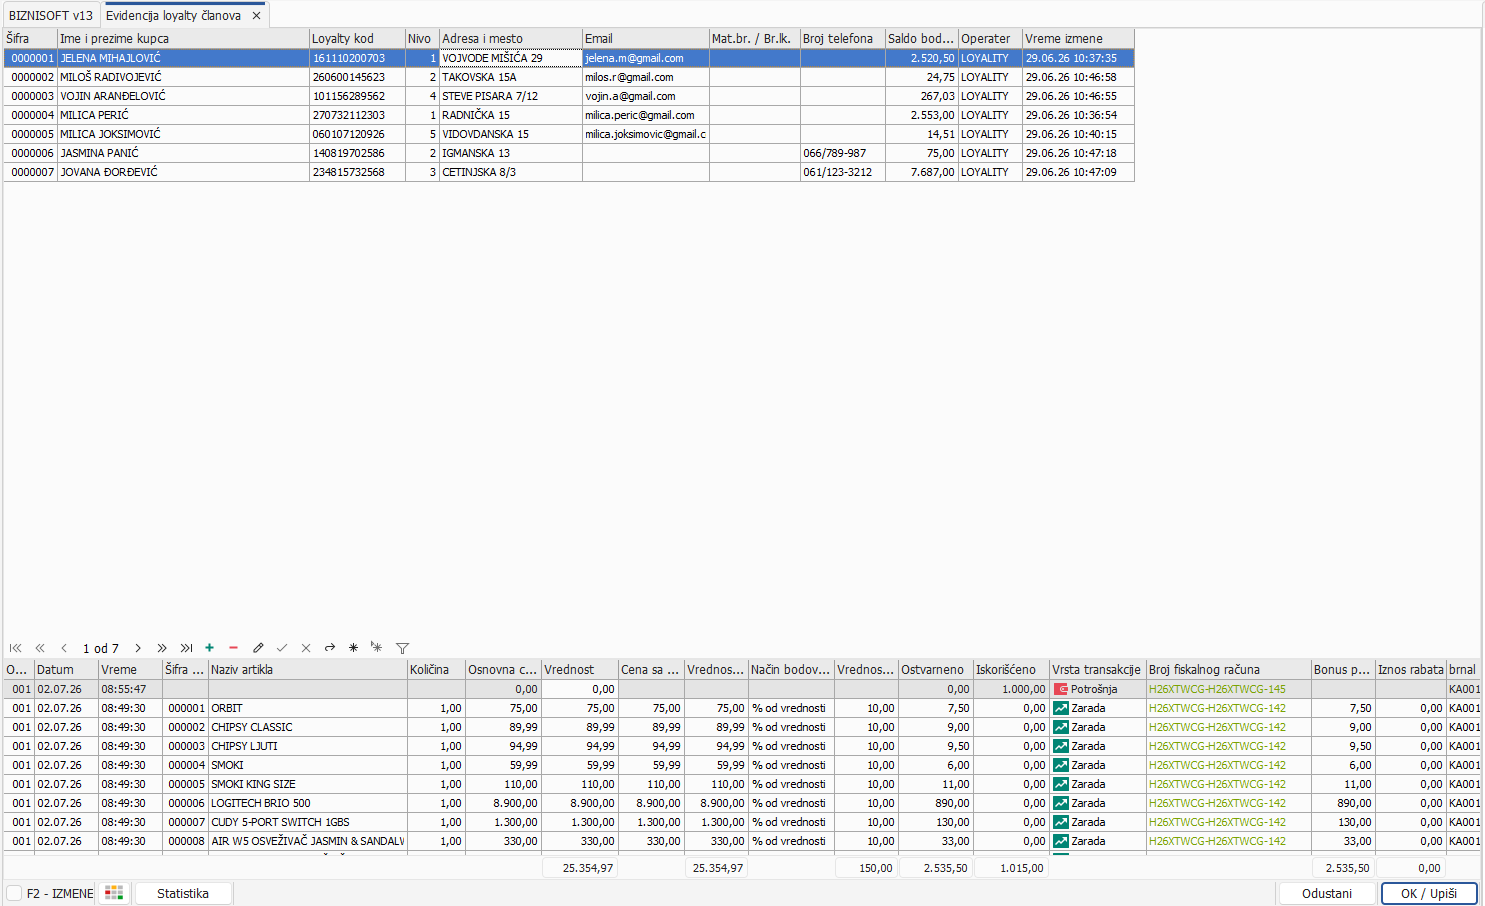Click the jelena.m@gmail.com email cell
1485x906 pixels.
[646, 58]
